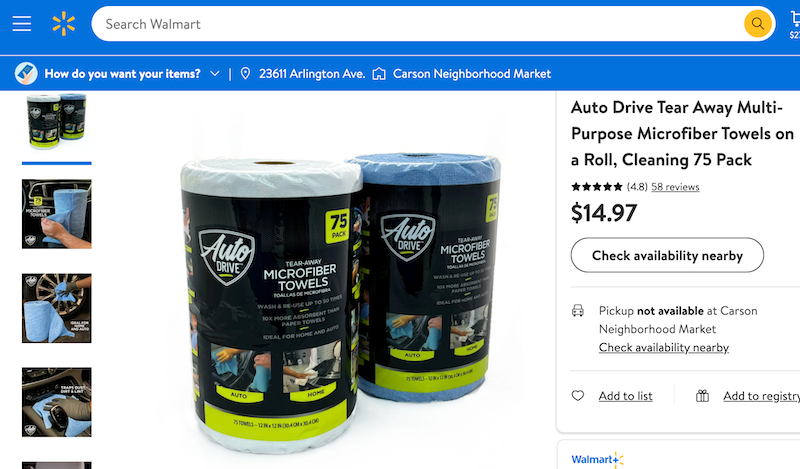Click the Add to list link
Image resolution: width=800 pixels, height=469 pixels.
(626, 396)
